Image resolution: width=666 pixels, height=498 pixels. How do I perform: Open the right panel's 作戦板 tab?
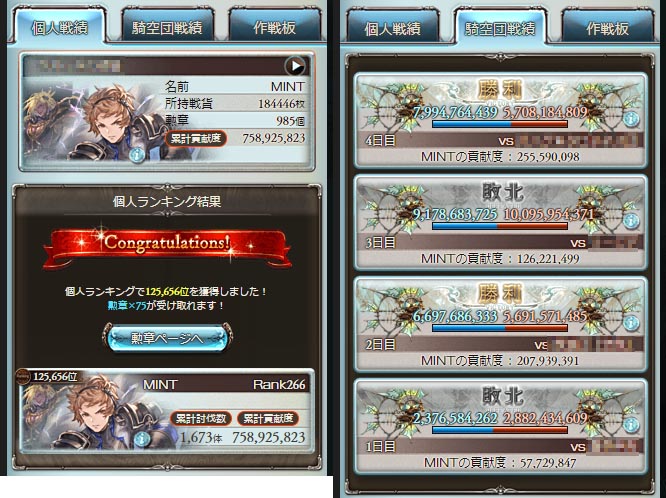point(607,29)
